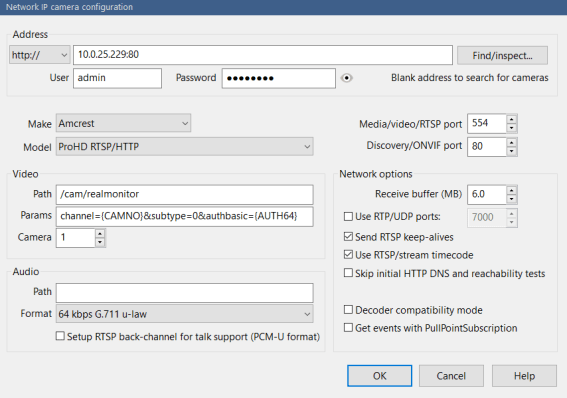Click the Camera number field
The height and width of the screenshot is (398, 567).
point(75,237)
